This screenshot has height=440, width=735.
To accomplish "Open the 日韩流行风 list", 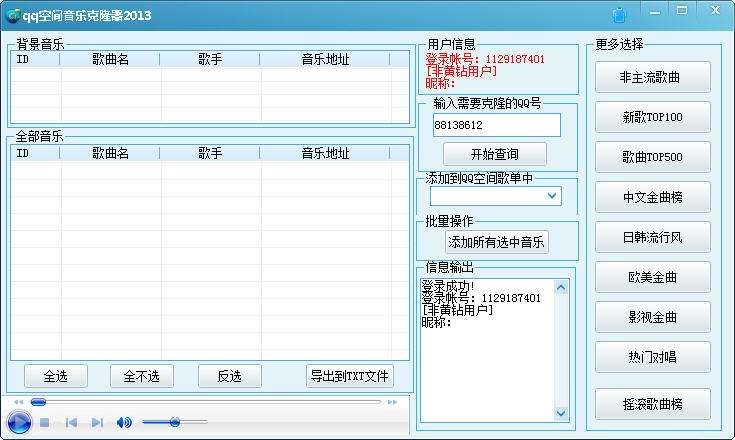I will click(652, 238).
